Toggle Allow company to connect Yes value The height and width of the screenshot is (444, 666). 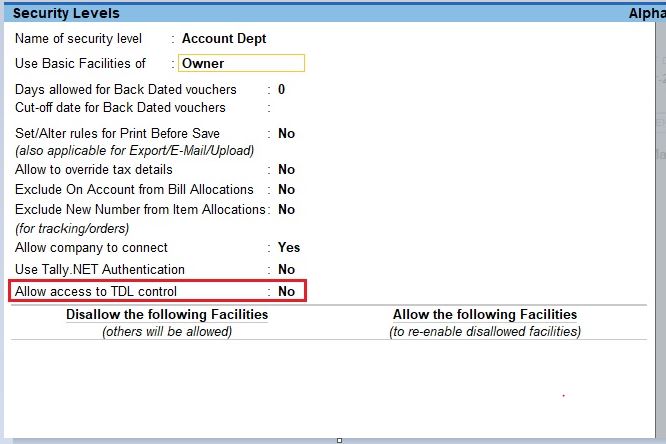288,247
